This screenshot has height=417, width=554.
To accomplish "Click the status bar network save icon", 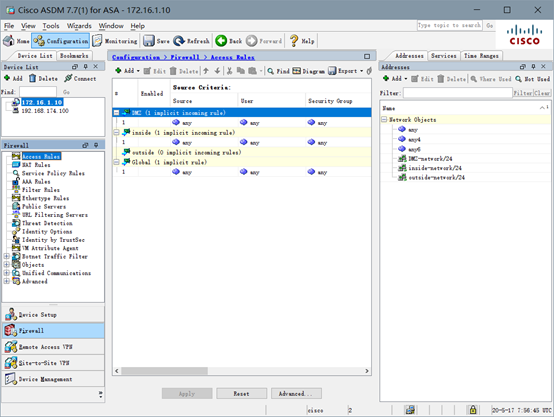I will tap(410, 410).
